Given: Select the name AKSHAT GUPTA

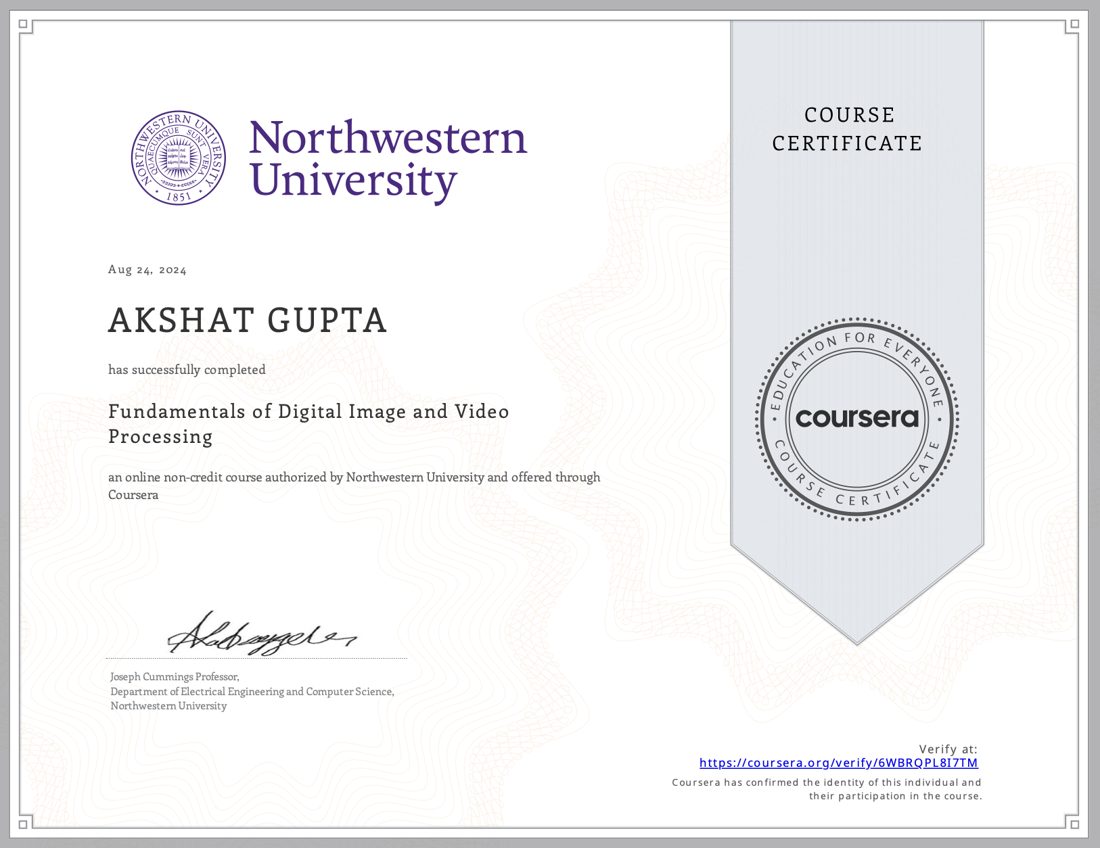Looking at the screenshot, I should click(x=248, y=321).
